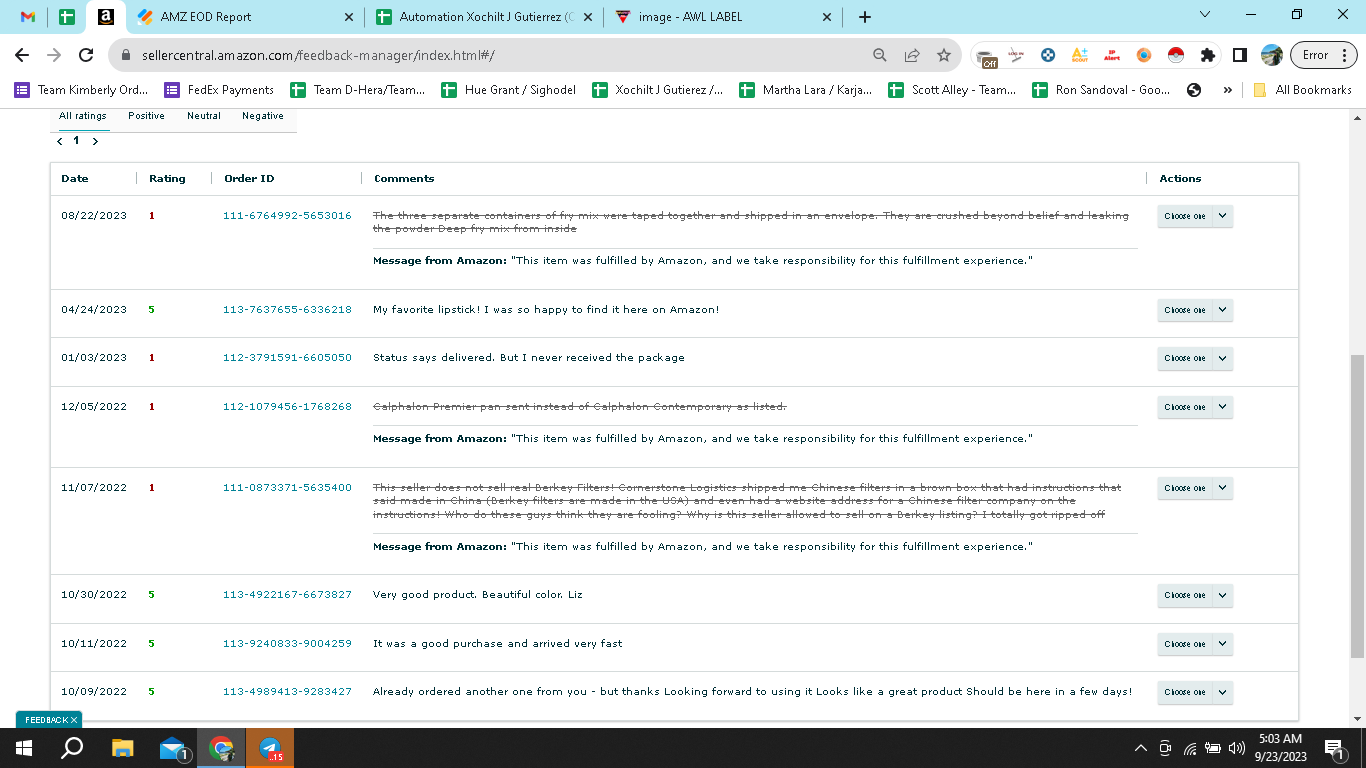This screenshot has width=1366, height=768.
Task: Open Team Kimberly Ord... bookmark
Action: coord(81,90)
